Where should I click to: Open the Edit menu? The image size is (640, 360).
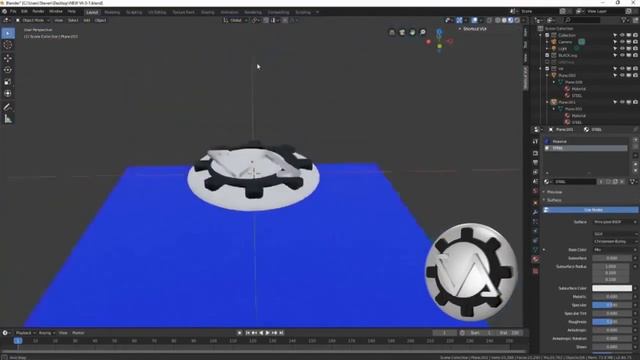click(x=24, y=11)
